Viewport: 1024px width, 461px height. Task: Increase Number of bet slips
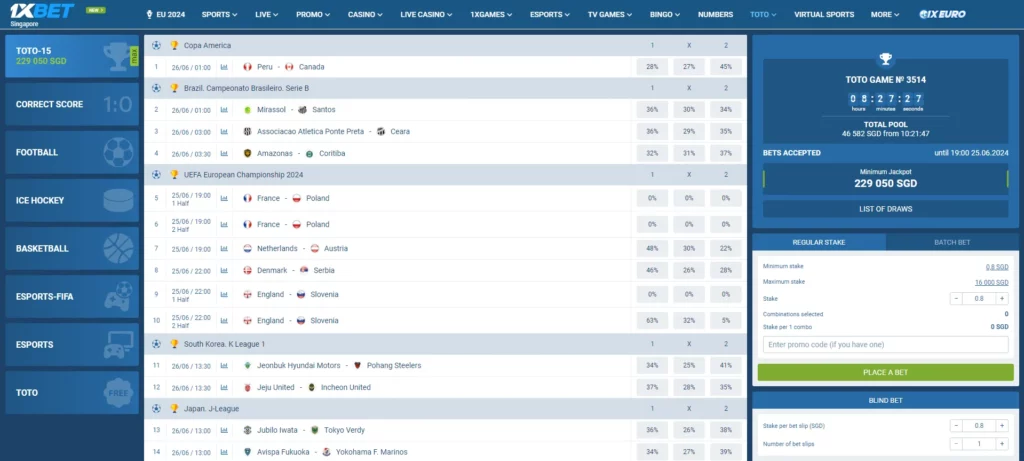1002,444
